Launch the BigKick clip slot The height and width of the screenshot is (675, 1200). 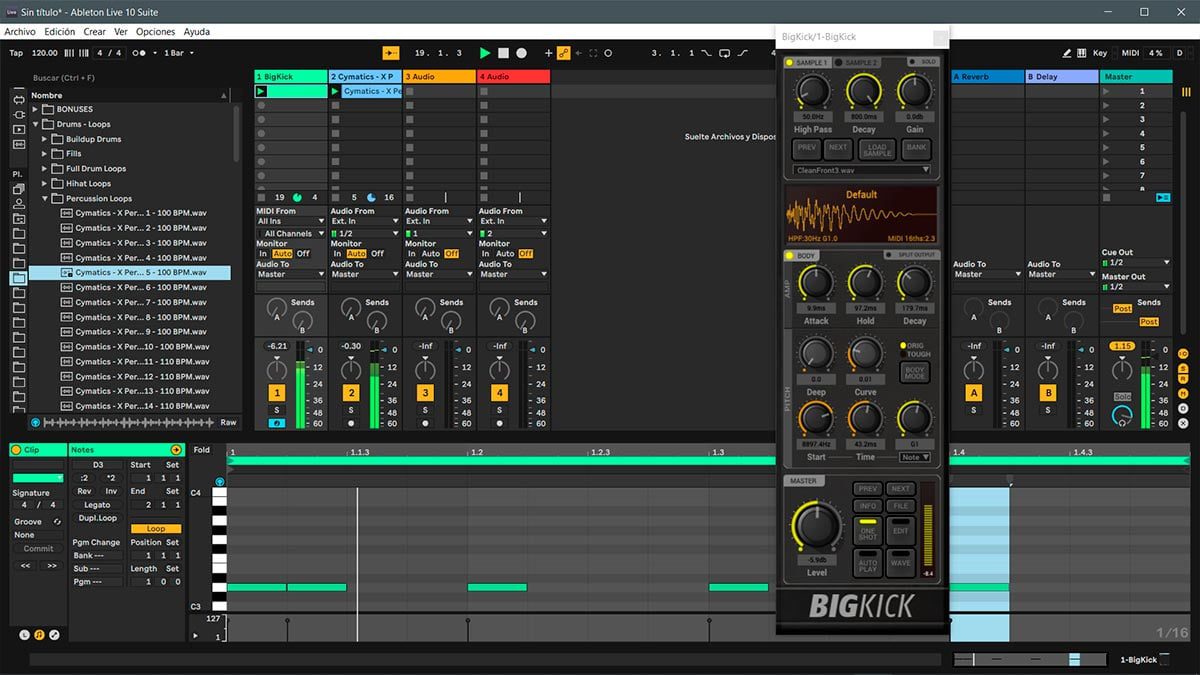[x=262, y=91]
